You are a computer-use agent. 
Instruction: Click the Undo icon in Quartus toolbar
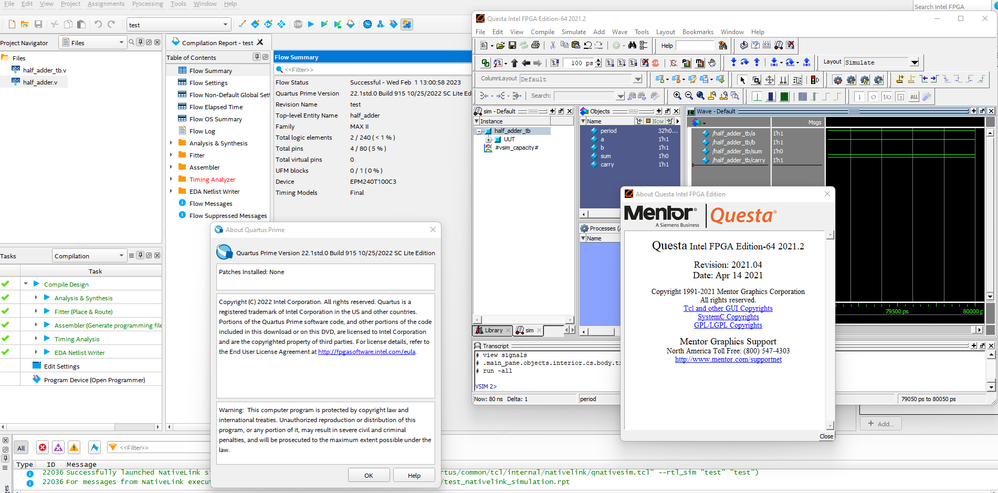point(97,24)
